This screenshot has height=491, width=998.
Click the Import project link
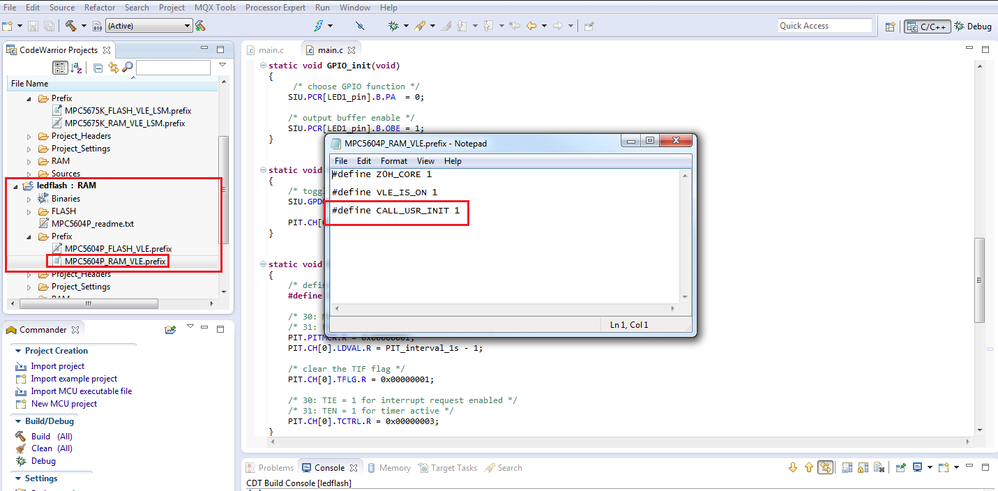tap(57, 366)
